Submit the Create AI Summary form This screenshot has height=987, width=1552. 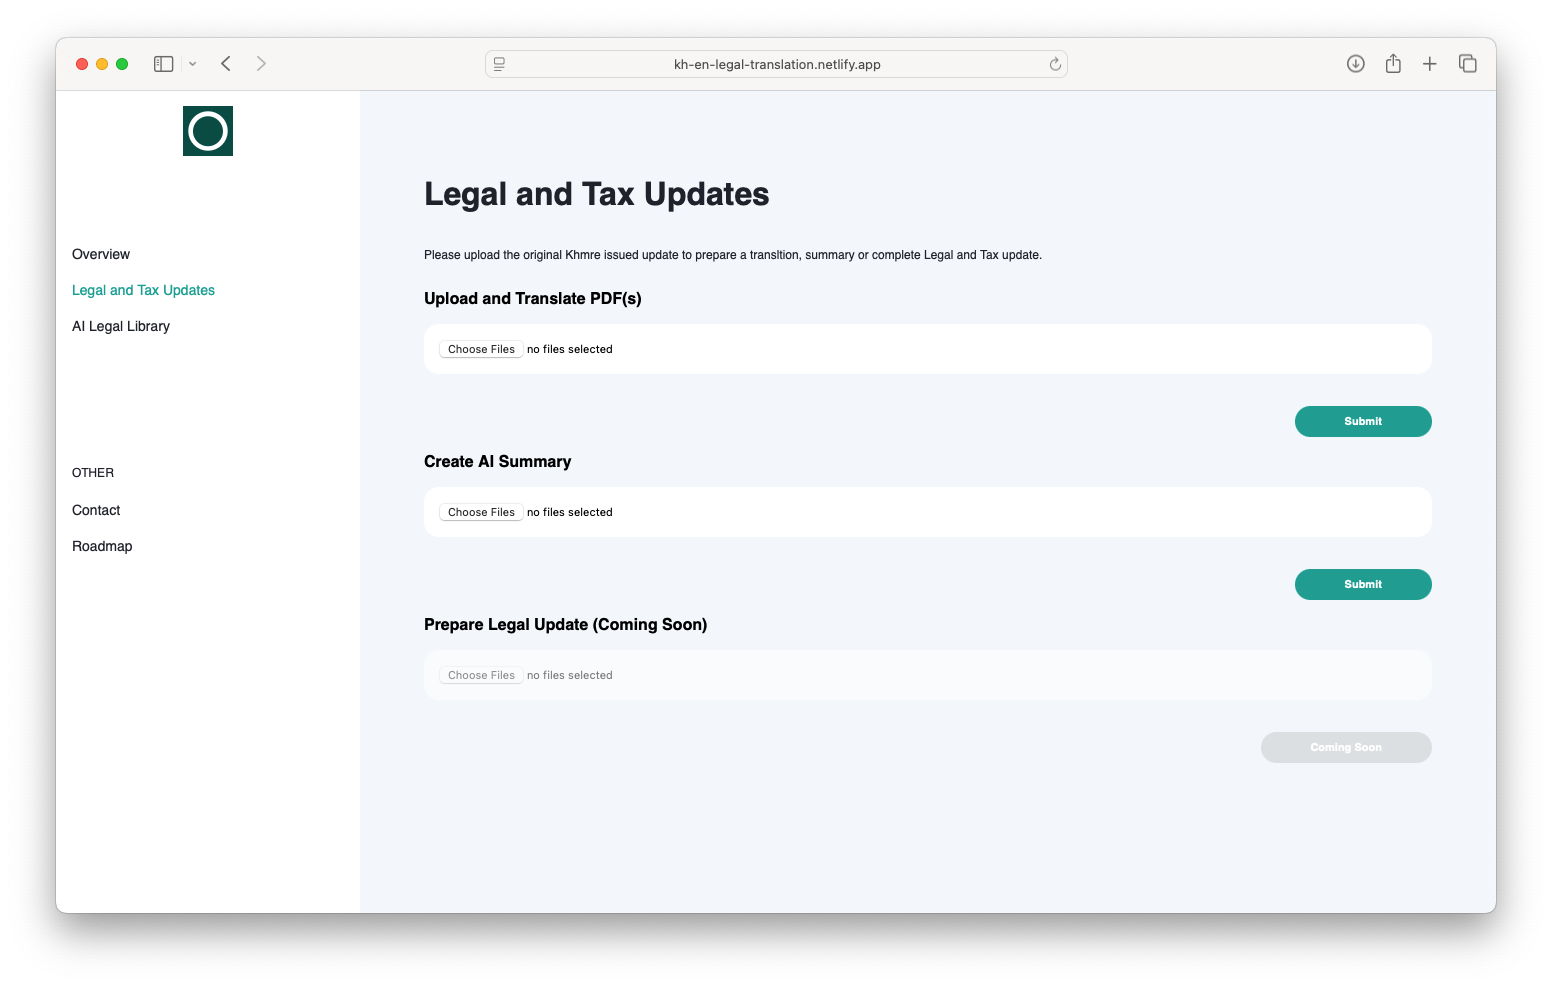coord(1363,584)
